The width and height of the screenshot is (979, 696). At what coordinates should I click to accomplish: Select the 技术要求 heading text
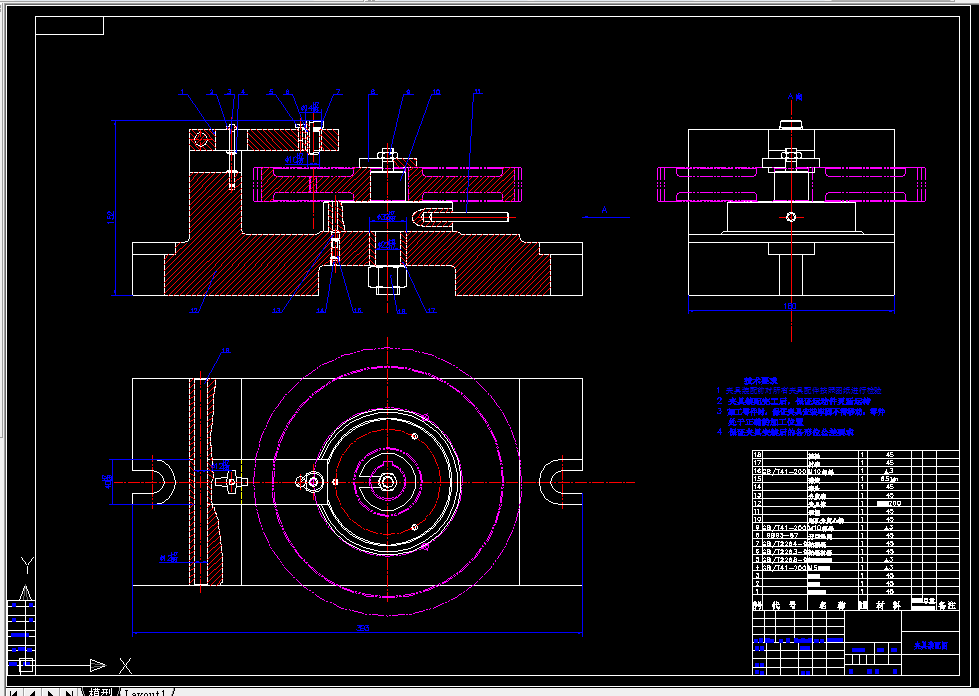point(760,380)
